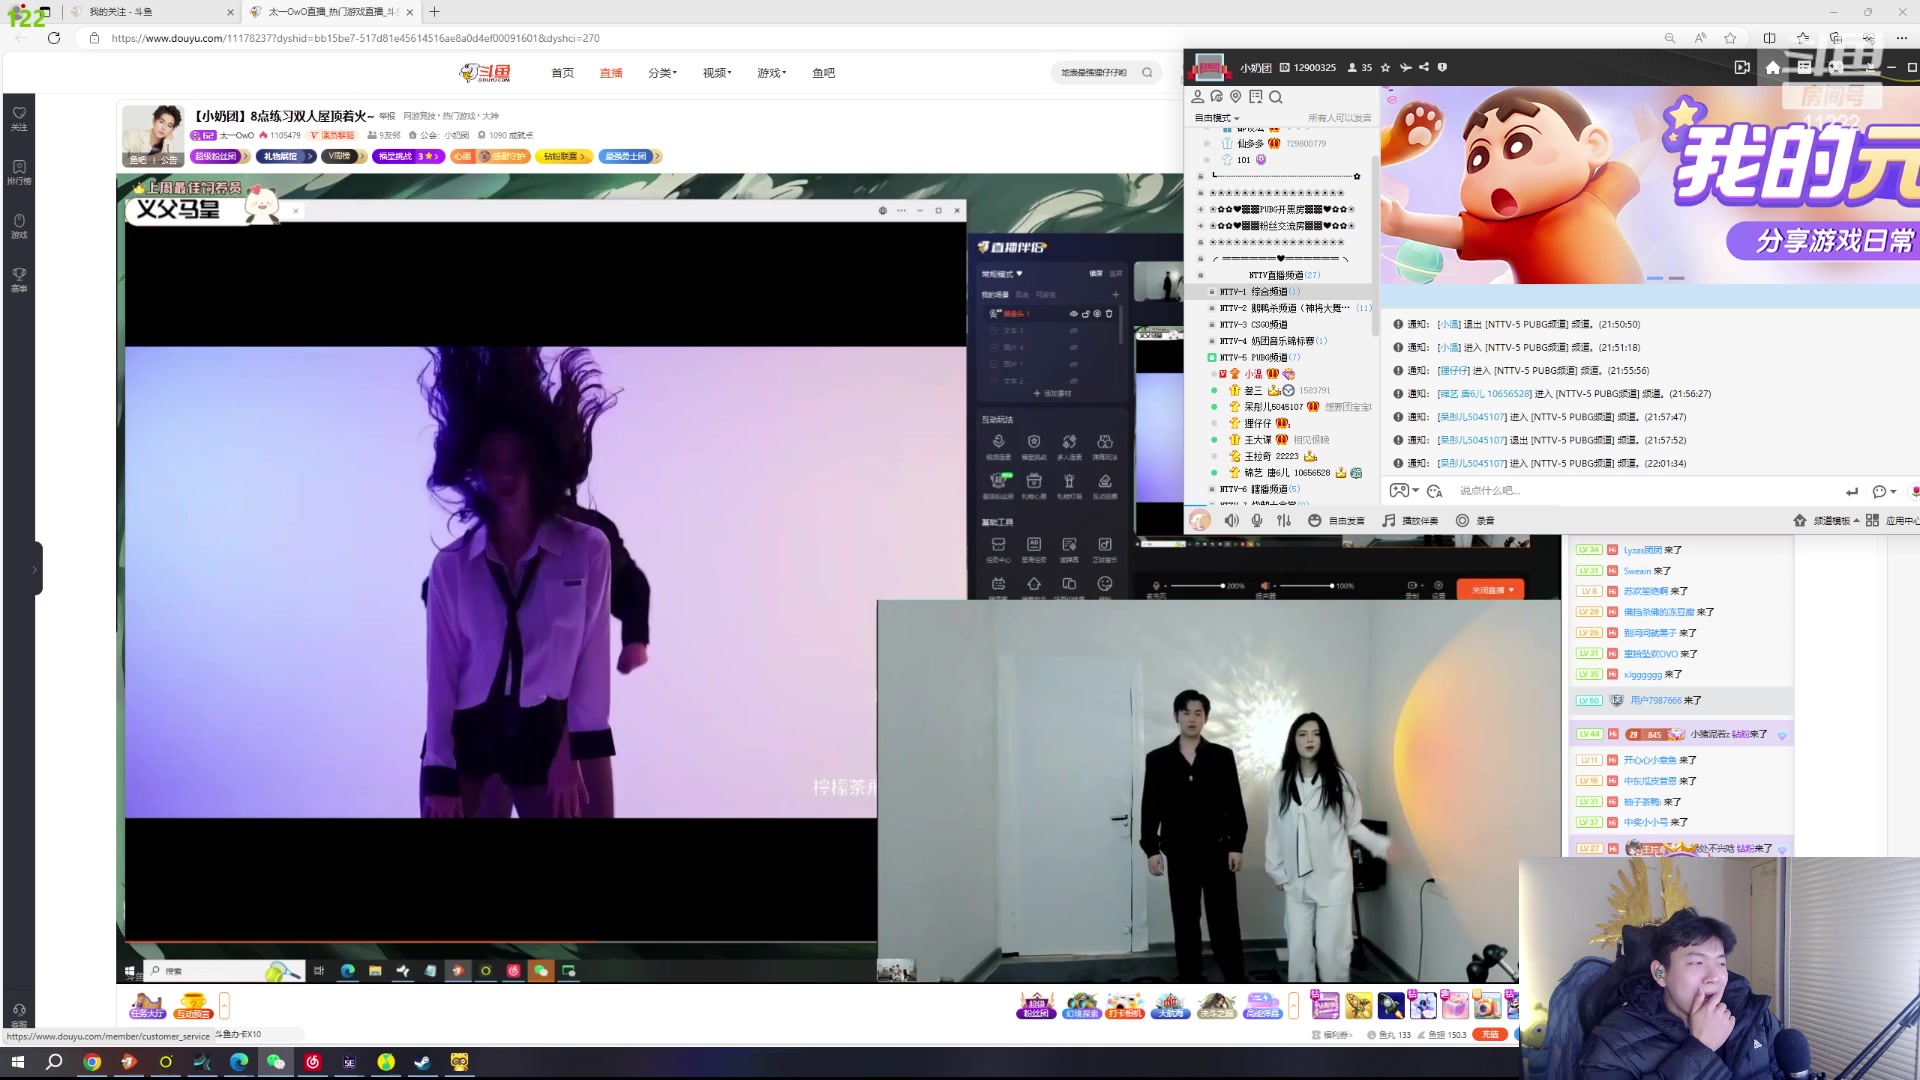Click the 礼物展馆 badge
Screen dimensions: 1920x1080
pyautogui.click(x=286, y=157)
